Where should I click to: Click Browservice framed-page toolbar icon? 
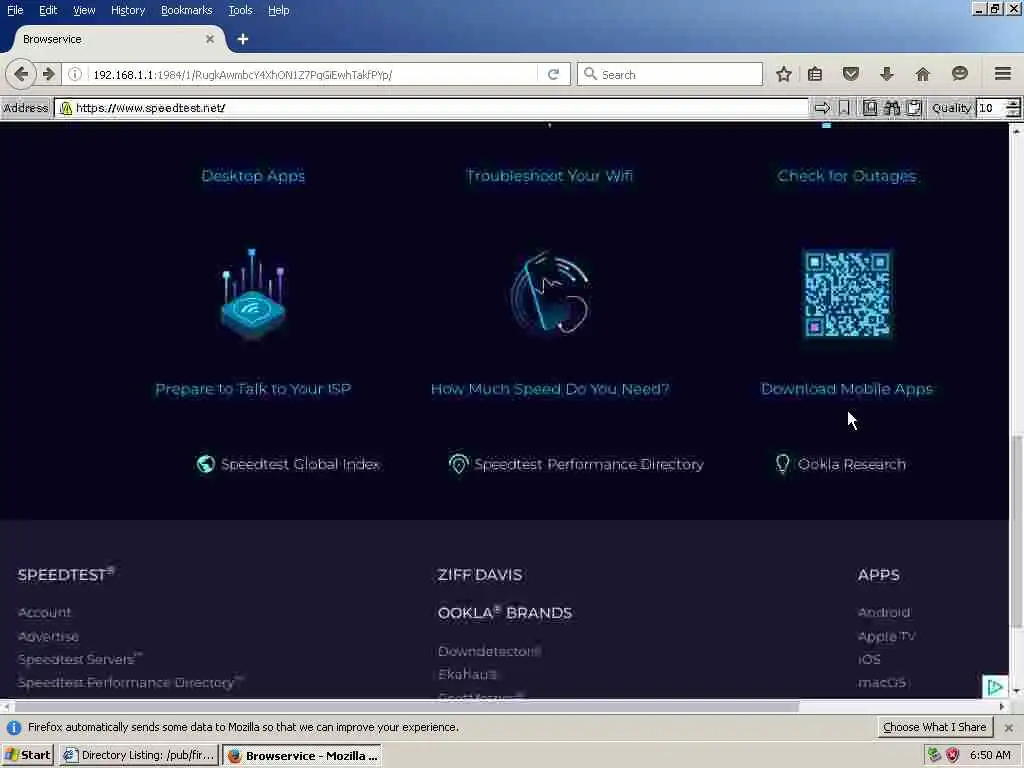[870, 108]
